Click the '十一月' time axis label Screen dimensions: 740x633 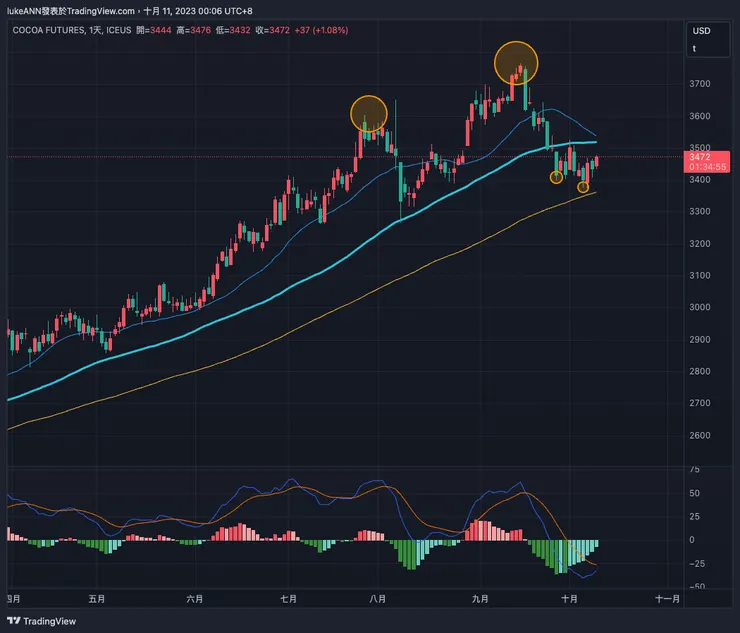[x=667, y=599]
